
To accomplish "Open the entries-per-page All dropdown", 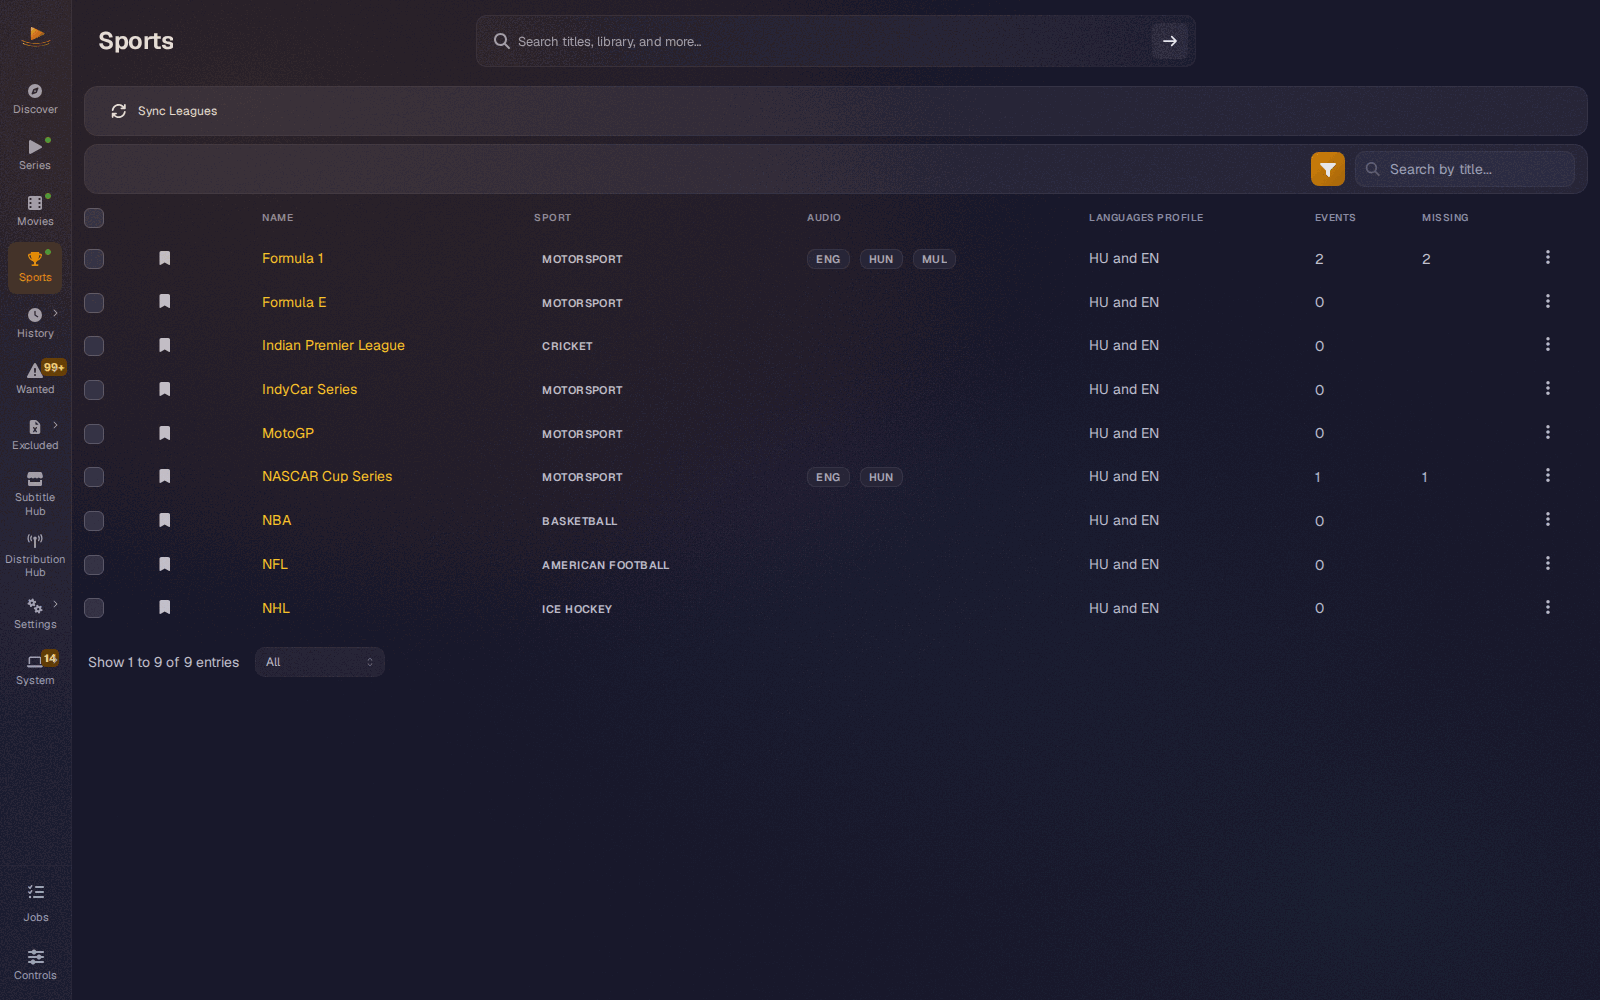I will click(x=320, y=662).
